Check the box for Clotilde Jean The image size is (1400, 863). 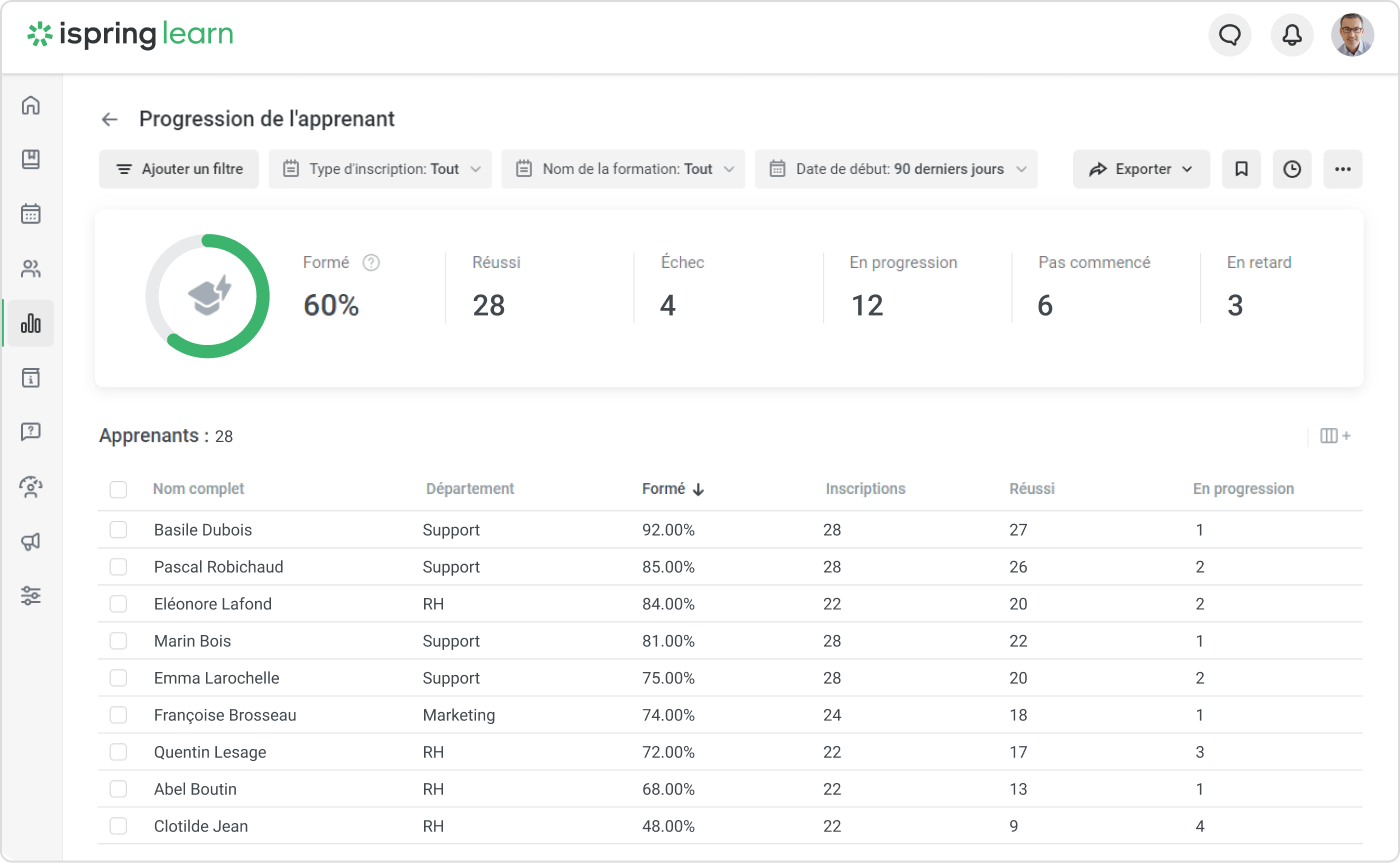click(118, 826)
